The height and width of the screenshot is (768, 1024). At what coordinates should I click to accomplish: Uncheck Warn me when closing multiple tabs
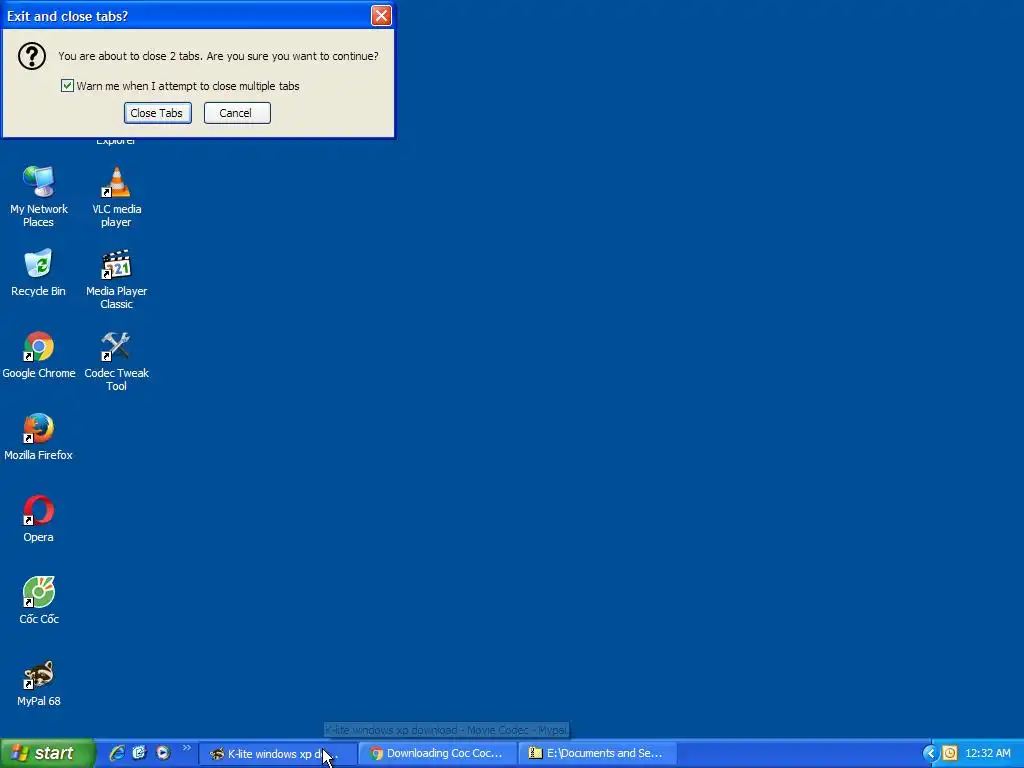67,86
